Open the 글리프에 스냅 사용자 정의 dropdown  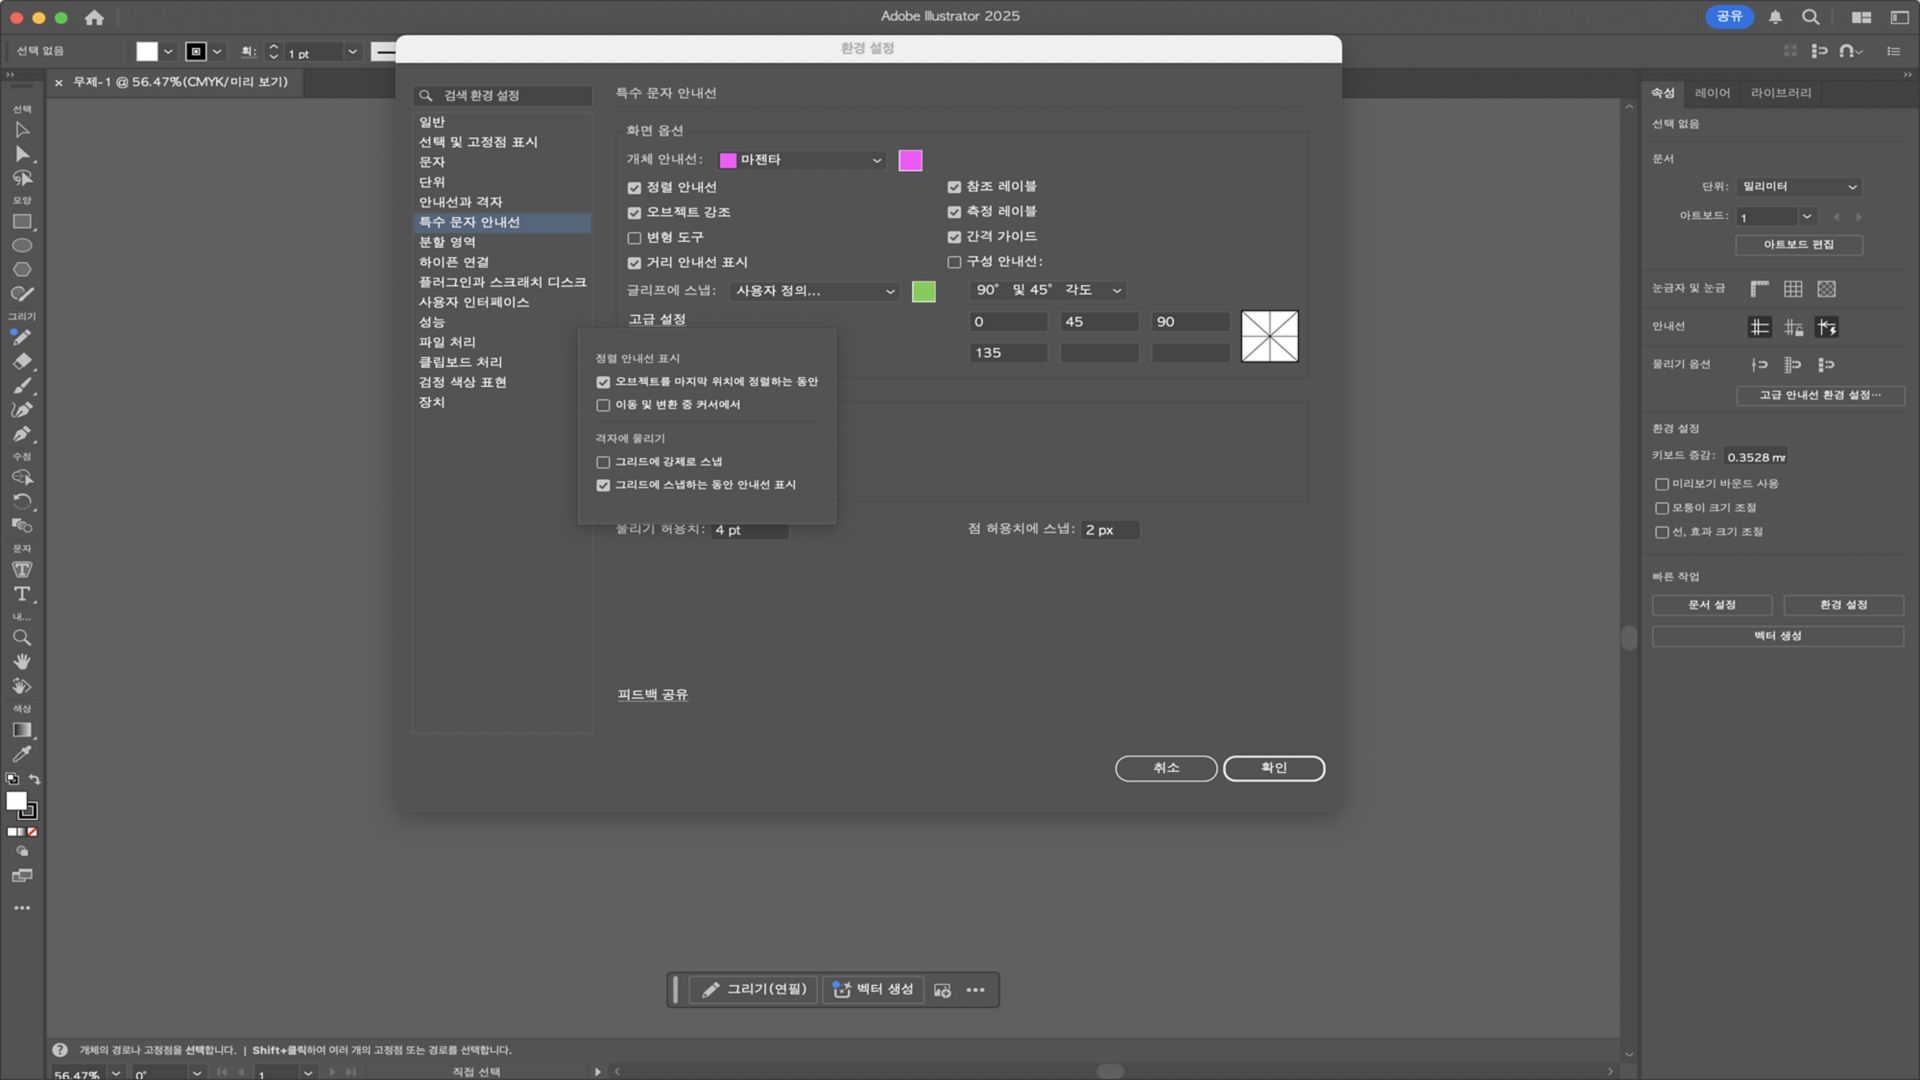point(814,291)
